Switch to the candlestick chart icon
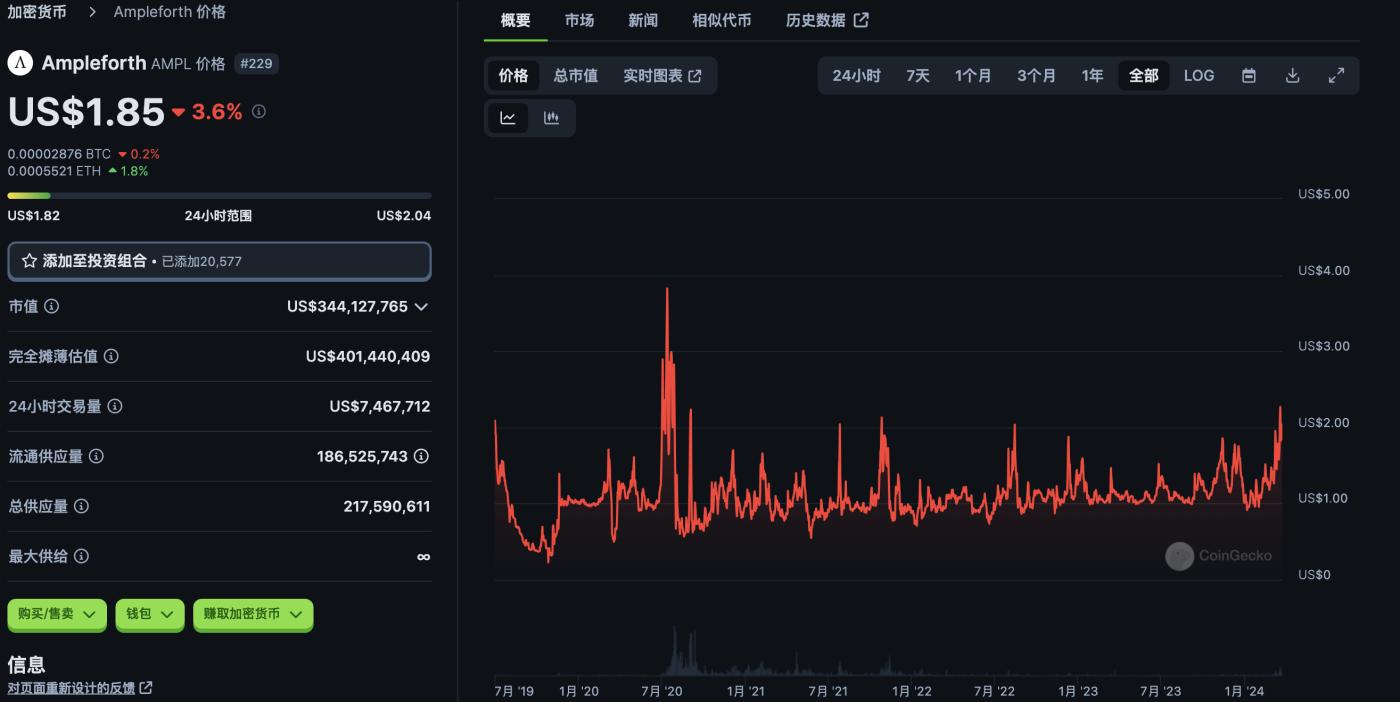This screenshot has height=702, width=1400. (x=551, y=118)
